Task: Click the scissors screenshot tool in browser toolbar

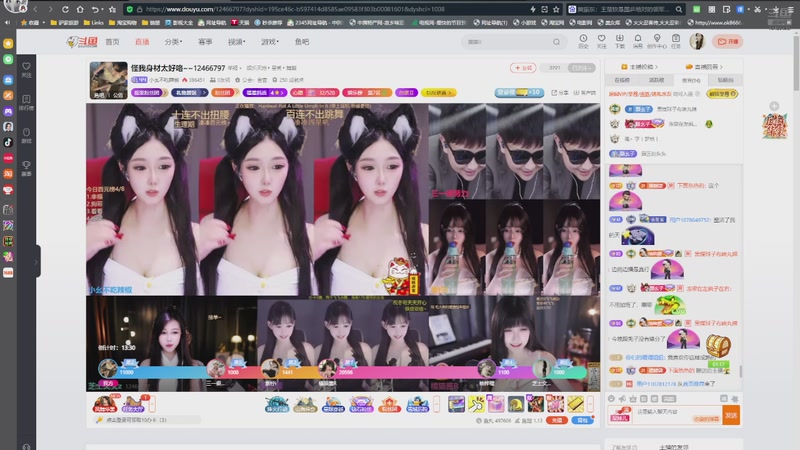Action: pos(757,9)
